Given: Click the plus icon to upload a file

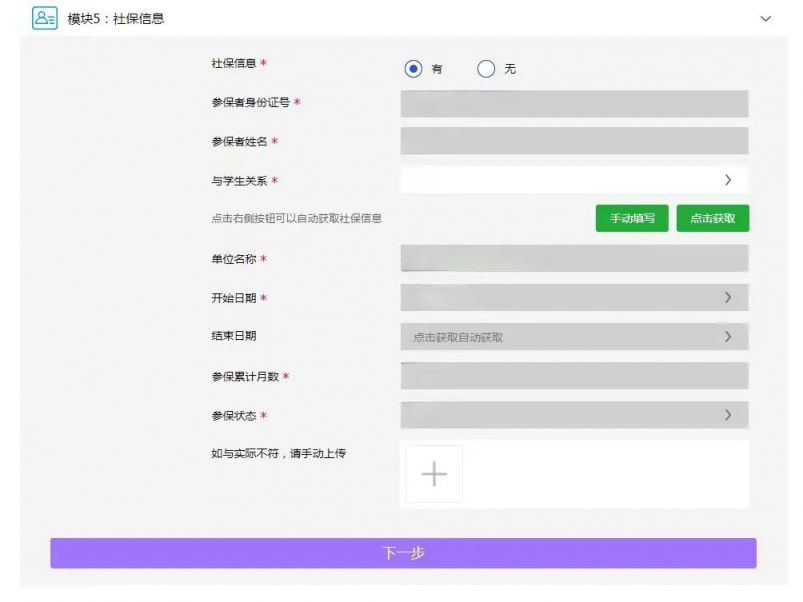Looking at the screenshot, I should pos(434,474).
